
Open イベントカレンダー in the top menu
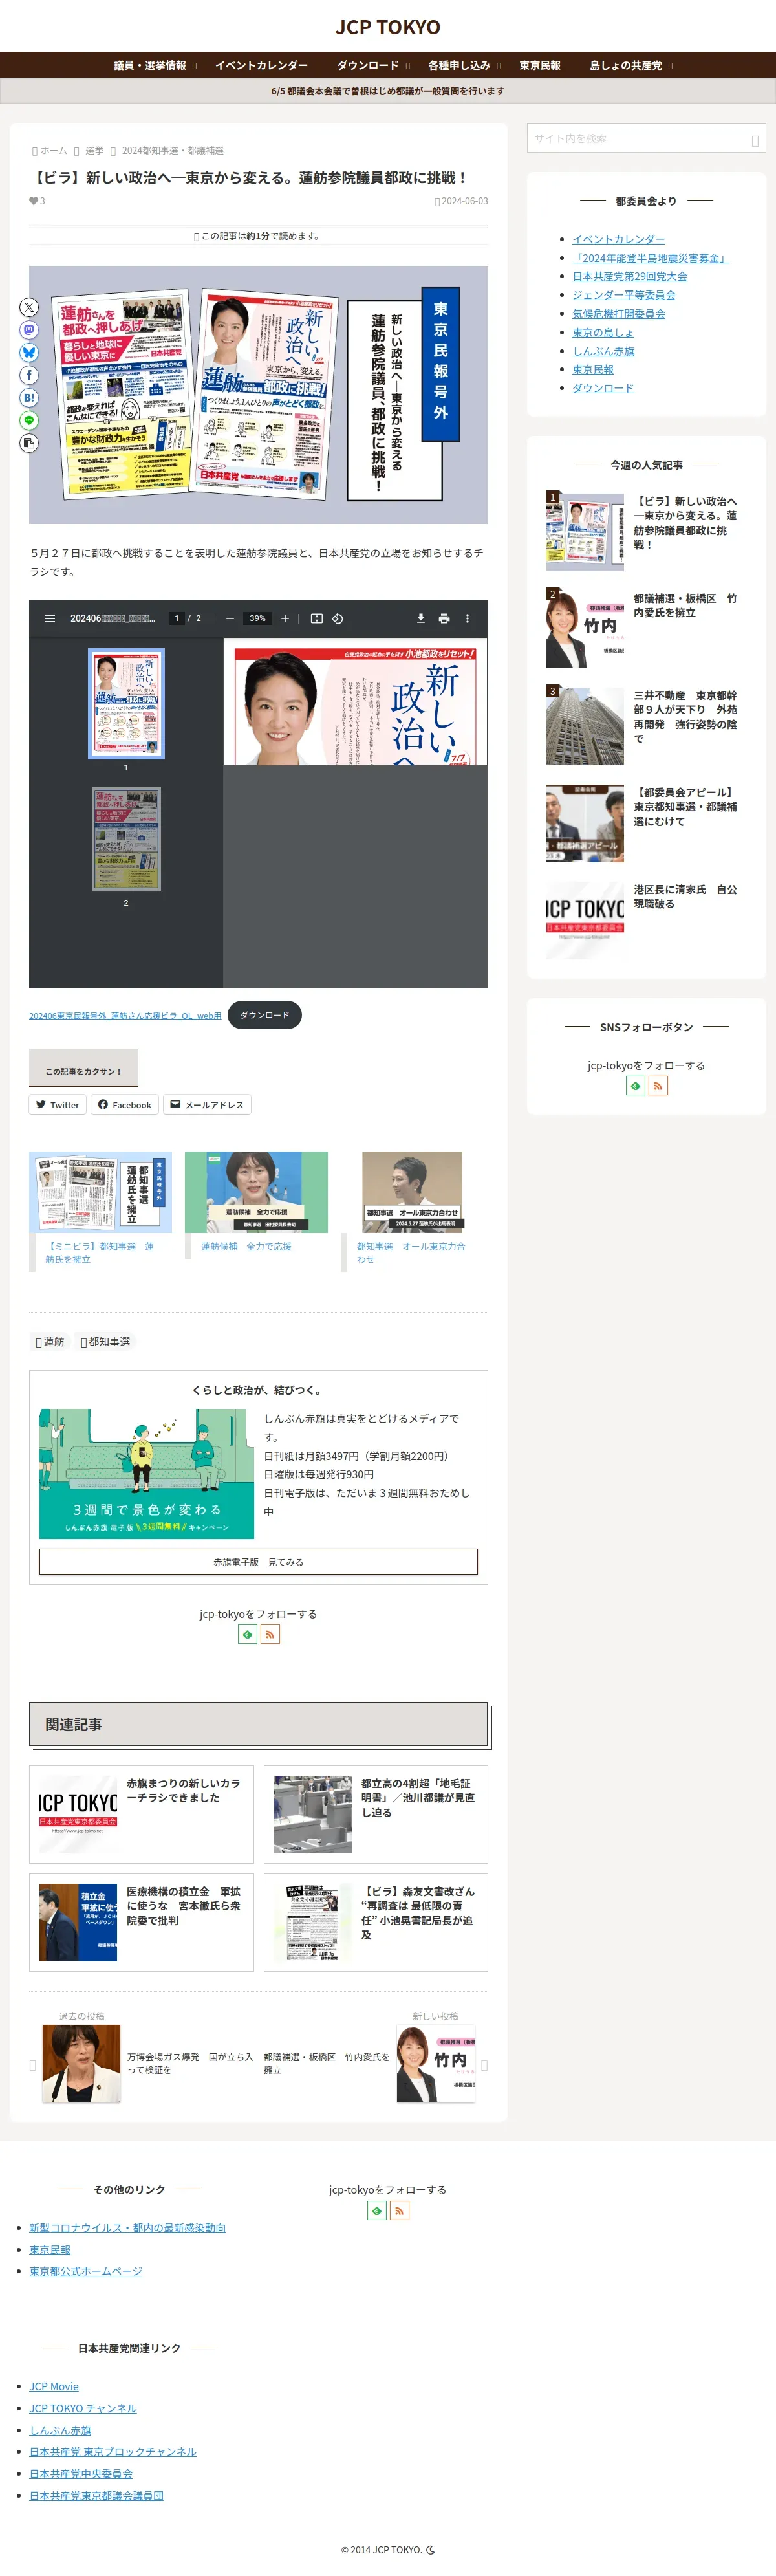pos(261,65)
